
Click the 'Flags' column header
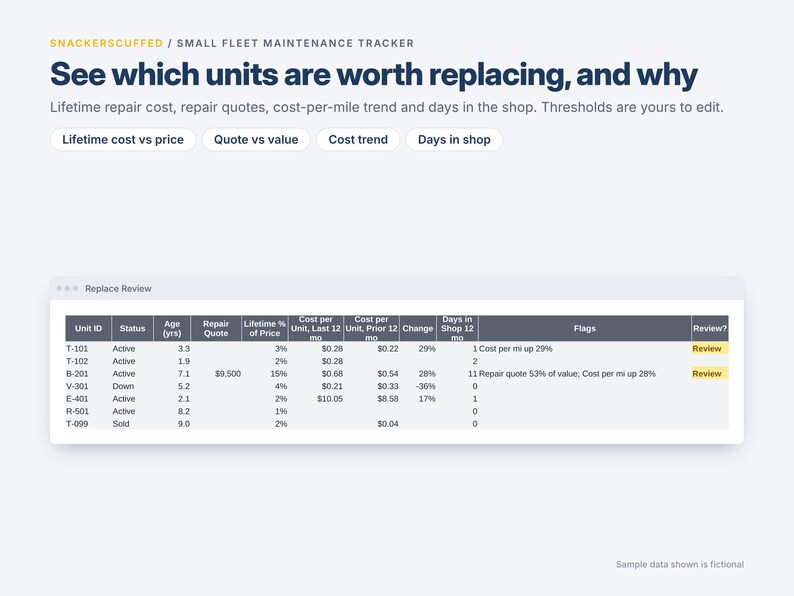click(585, 328)
